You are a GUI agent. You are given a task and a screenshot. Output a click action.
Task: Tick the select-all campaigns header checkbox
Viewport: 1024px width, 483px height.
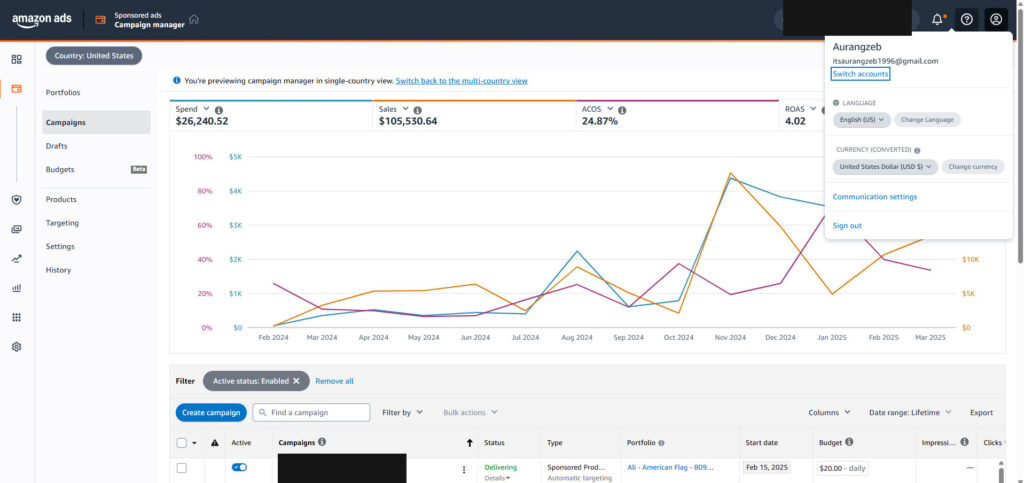(181, 442)
